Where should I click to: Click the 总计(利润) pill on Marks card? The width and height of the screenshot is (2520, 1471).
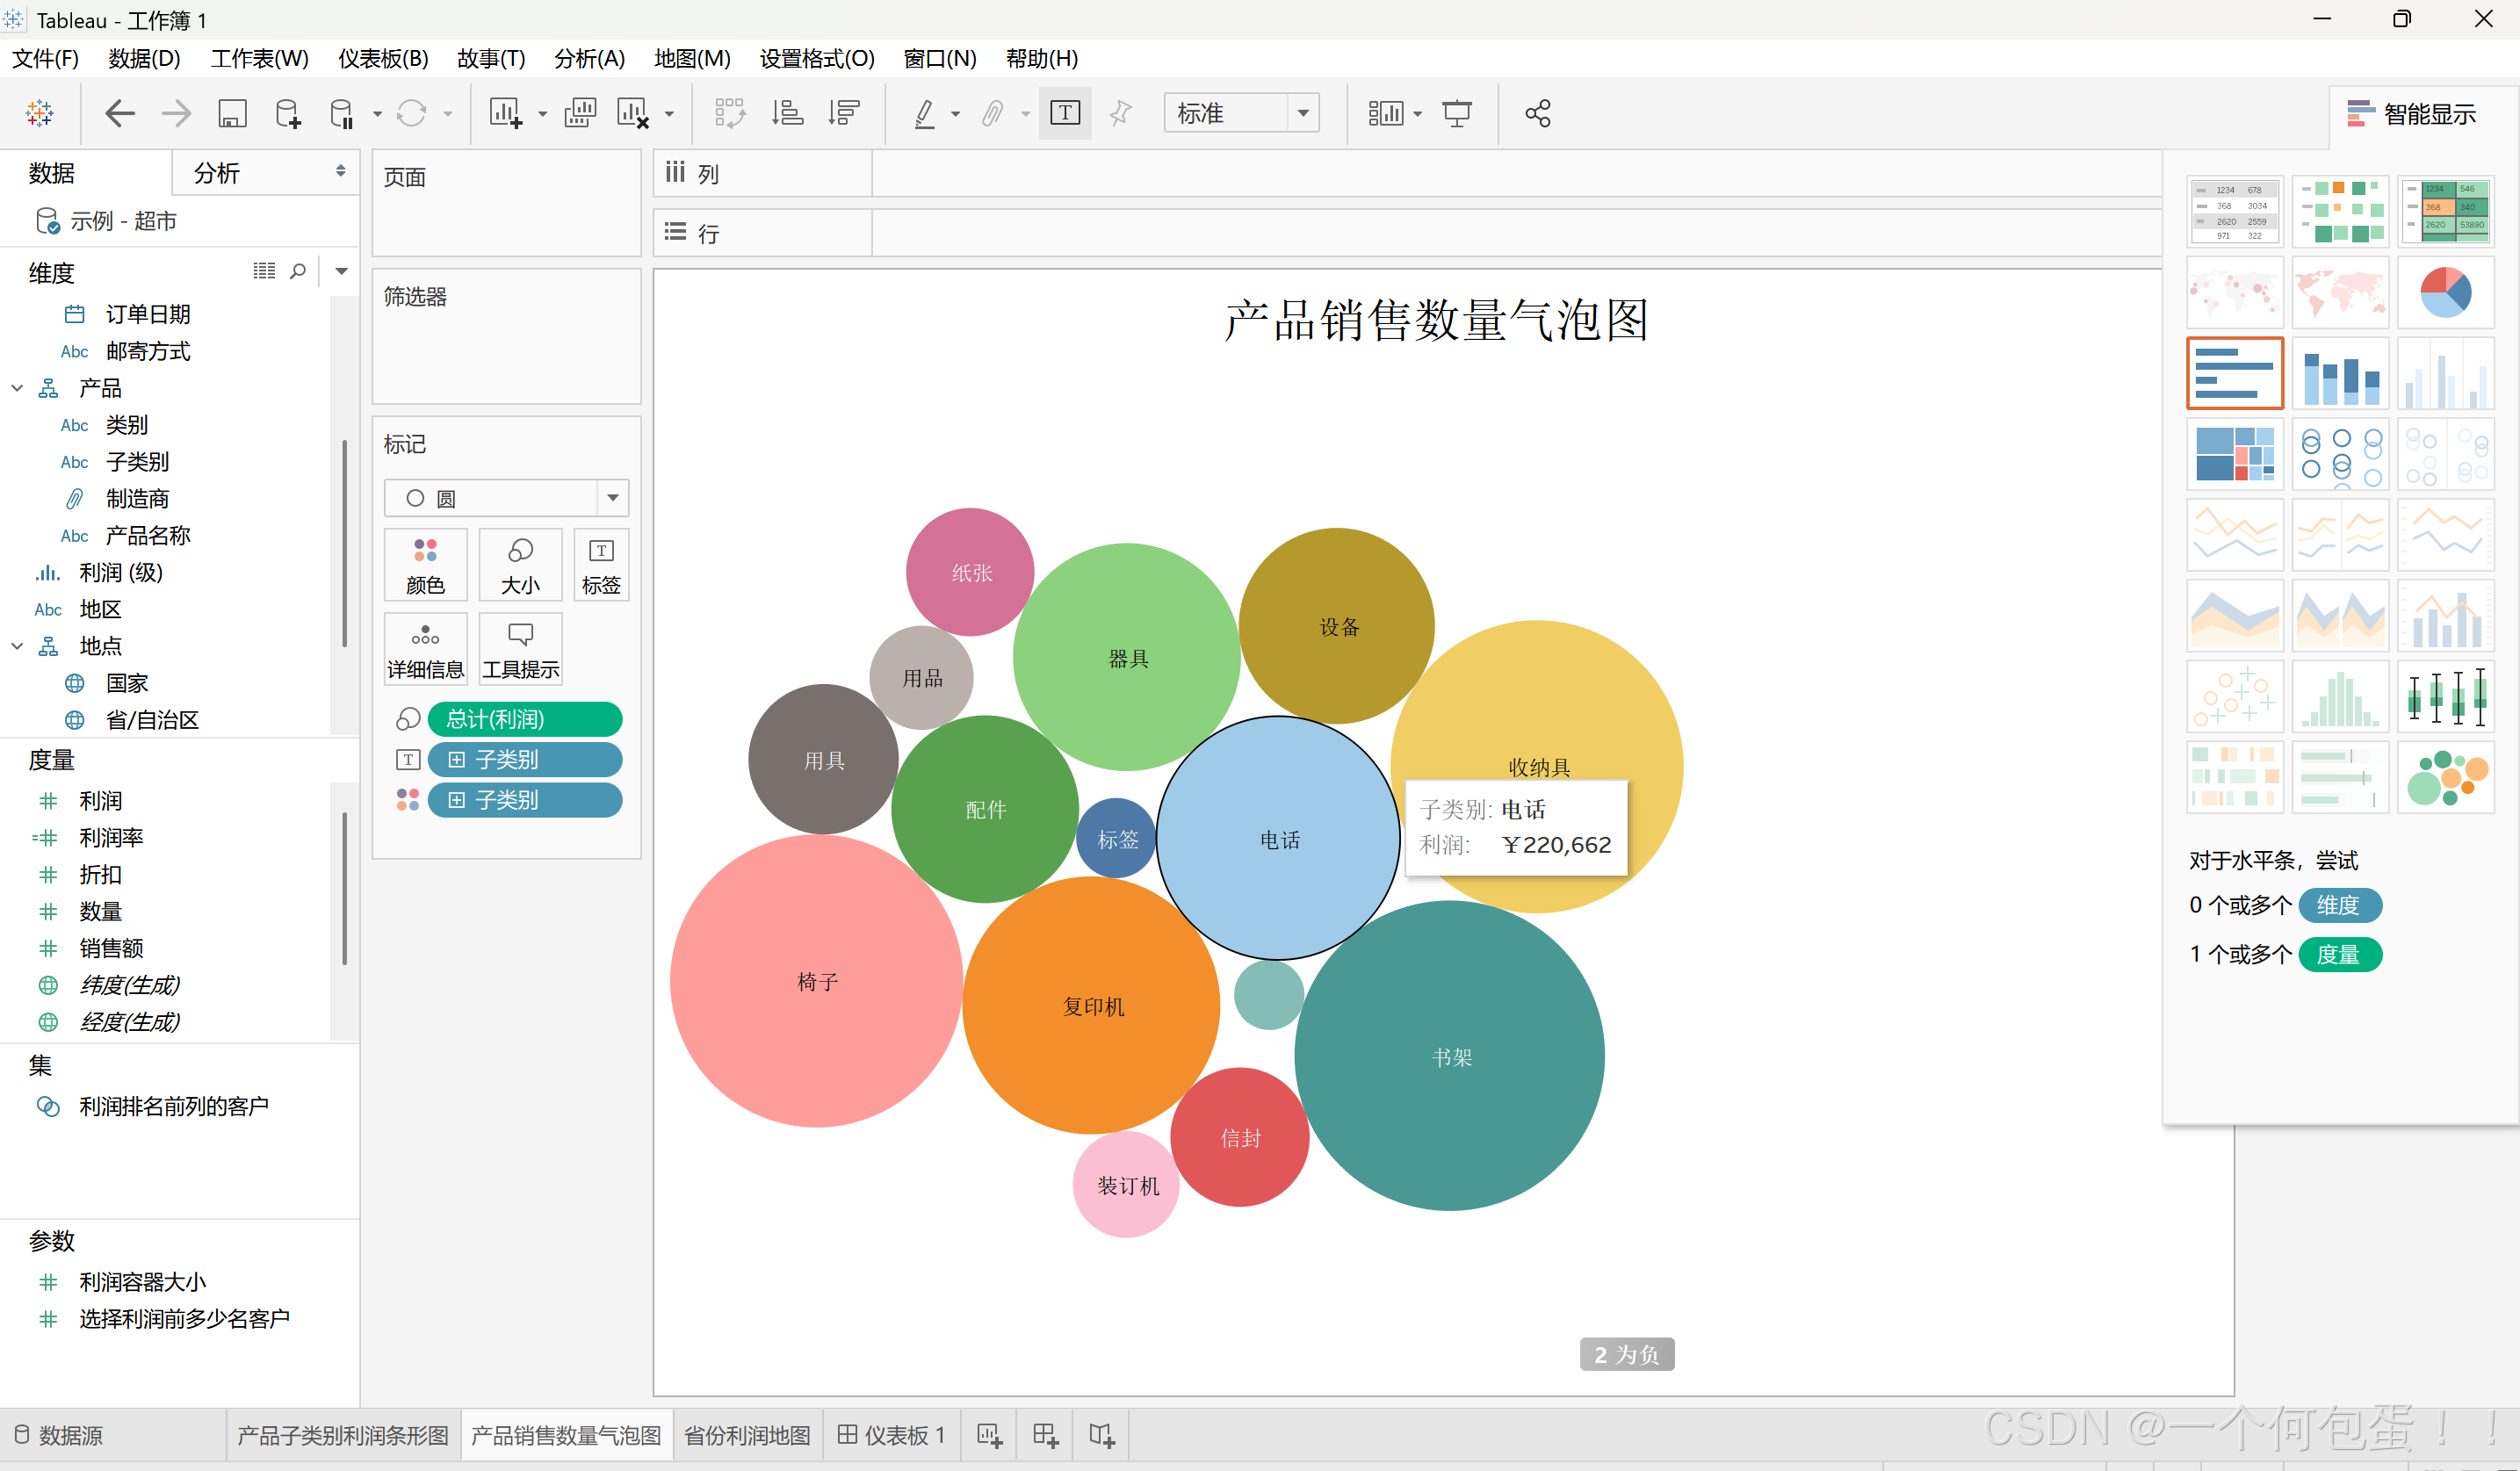point(524,719)
